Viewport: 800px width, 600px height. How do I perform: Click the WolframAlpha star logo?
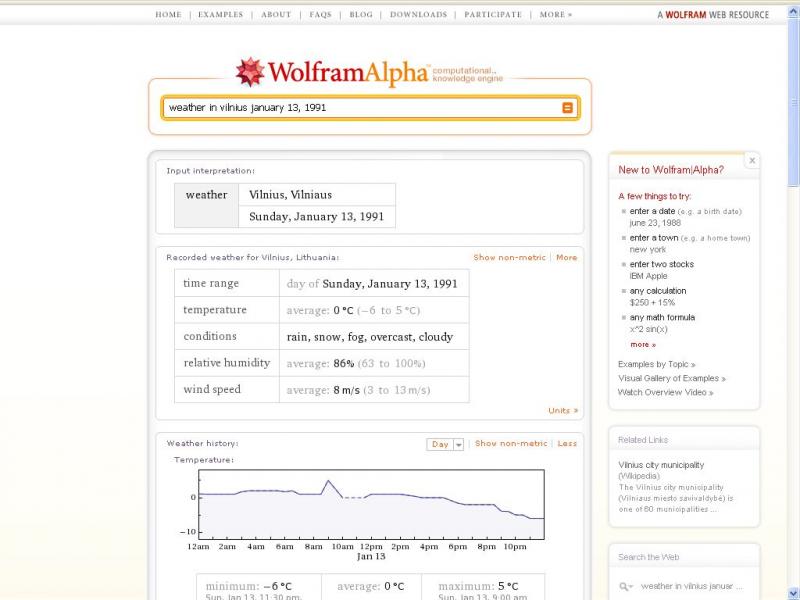coord(250,72)
